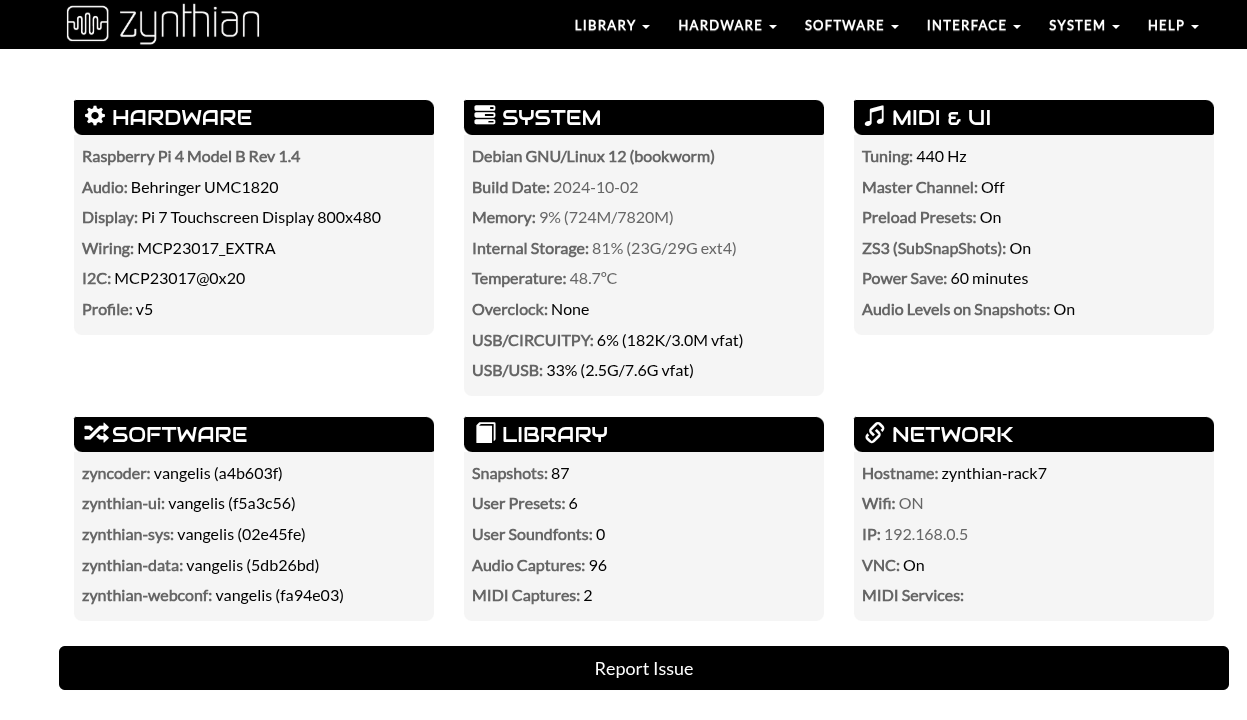The width and height of the screenshot is (1247, 720).
Task: Click ZS3 (SubSnapShots): On entry
Action: click(x=946, y=248)
